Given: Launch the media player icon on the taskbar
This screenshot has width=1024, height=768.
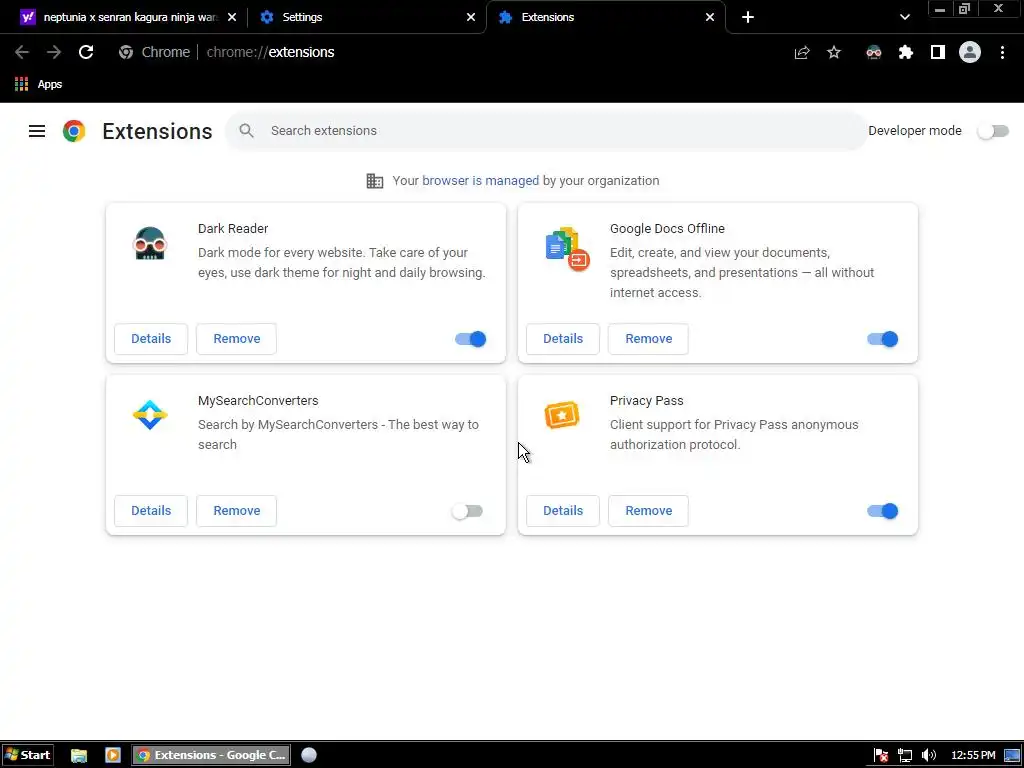Looking at the screenshot, I should (113, 756).
